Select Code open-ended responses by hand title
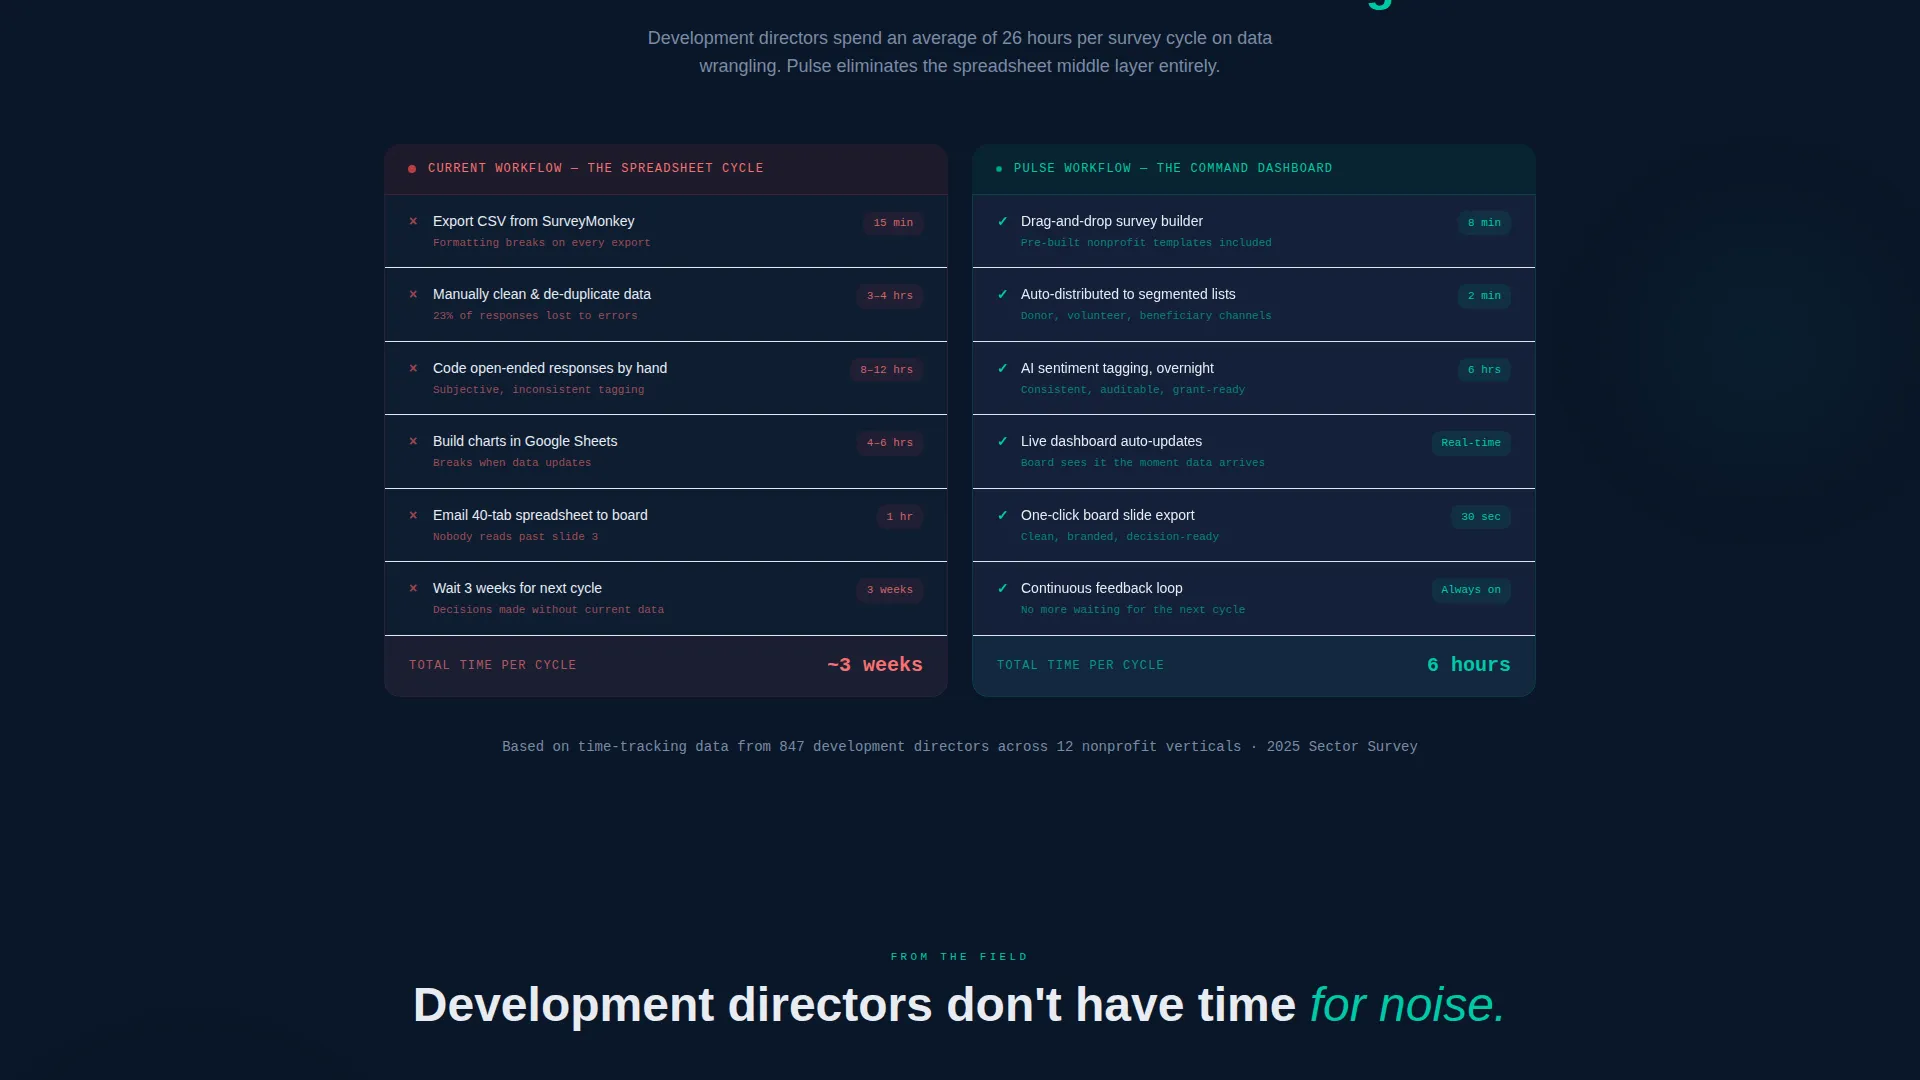The width and height of the screenshot is (1920, 1080). pyautogui.click(x=550, y=368)
